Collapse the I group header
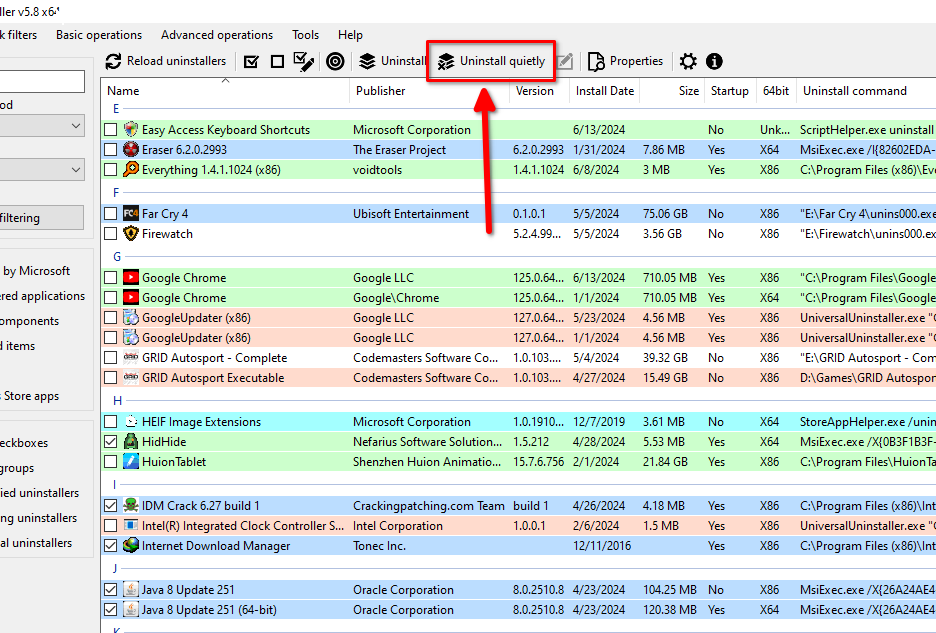936x633 pixels. pyautogui.click(x=115, y=485)
